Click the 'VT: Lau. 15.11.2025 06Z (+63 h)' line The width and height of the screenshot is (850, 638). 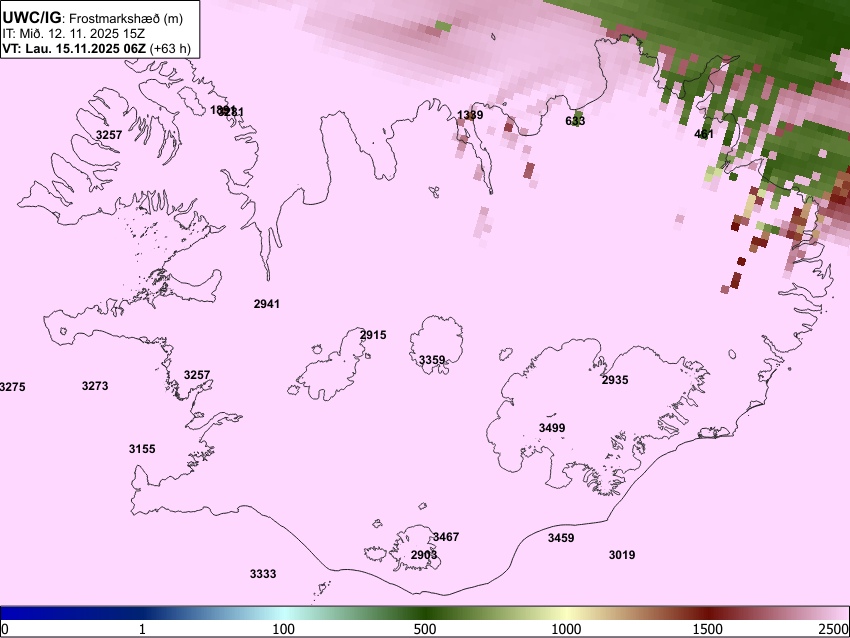(x=96, y=48)
